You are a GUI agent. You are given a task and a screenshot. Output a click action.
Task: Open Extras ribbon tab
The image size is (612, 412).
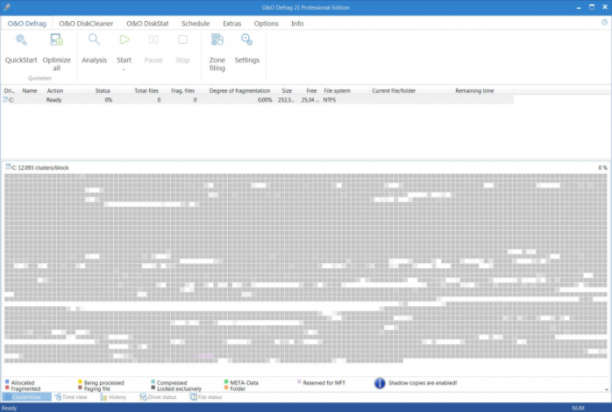(x=232, y=23)
